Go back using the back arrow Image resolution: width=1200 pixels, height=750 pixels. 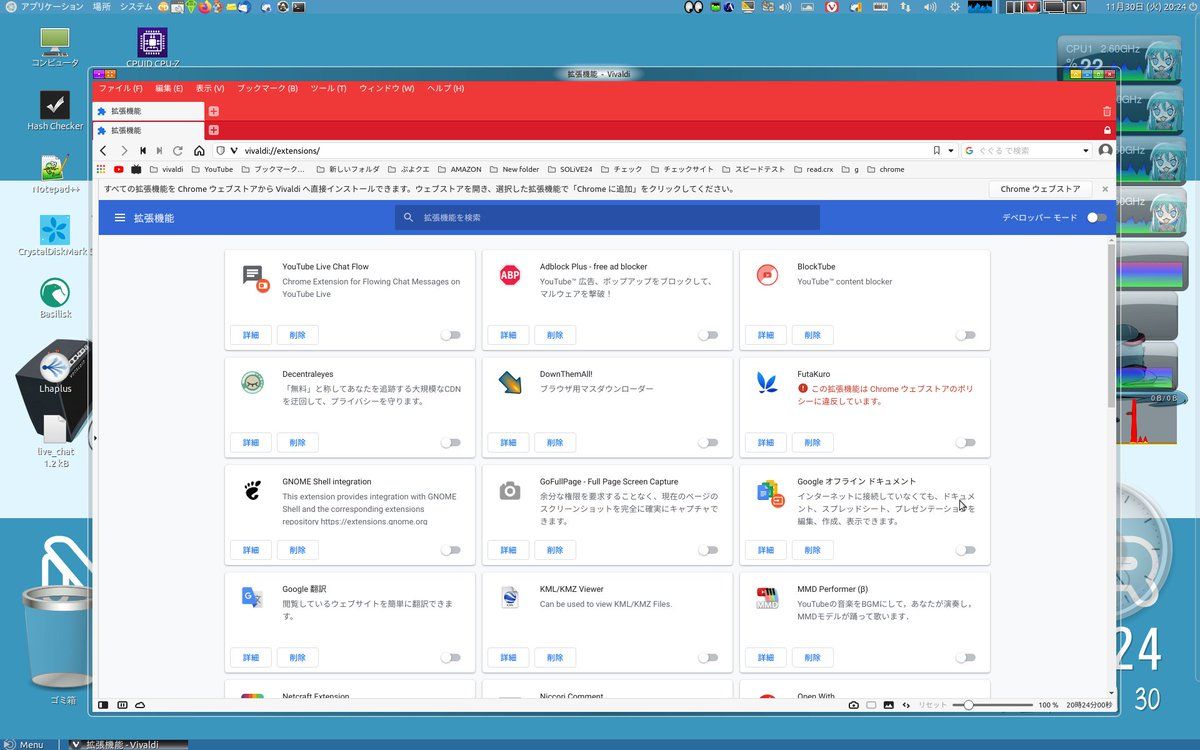coord(103,151)
